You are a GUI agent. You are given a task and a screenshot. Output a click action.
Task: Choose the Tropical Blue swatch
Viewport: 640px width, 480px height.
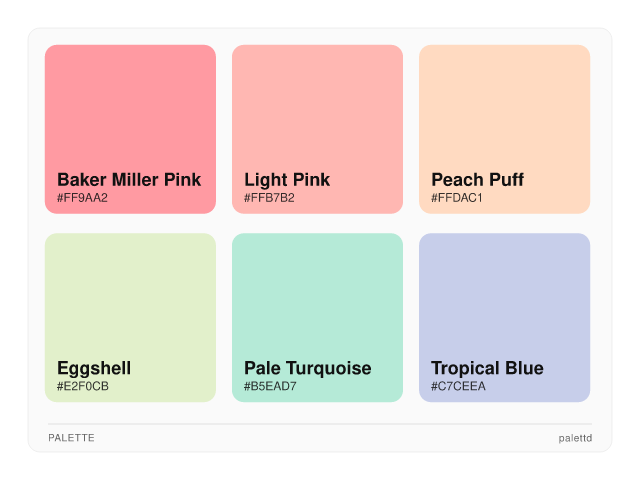(x=504, y=300)
